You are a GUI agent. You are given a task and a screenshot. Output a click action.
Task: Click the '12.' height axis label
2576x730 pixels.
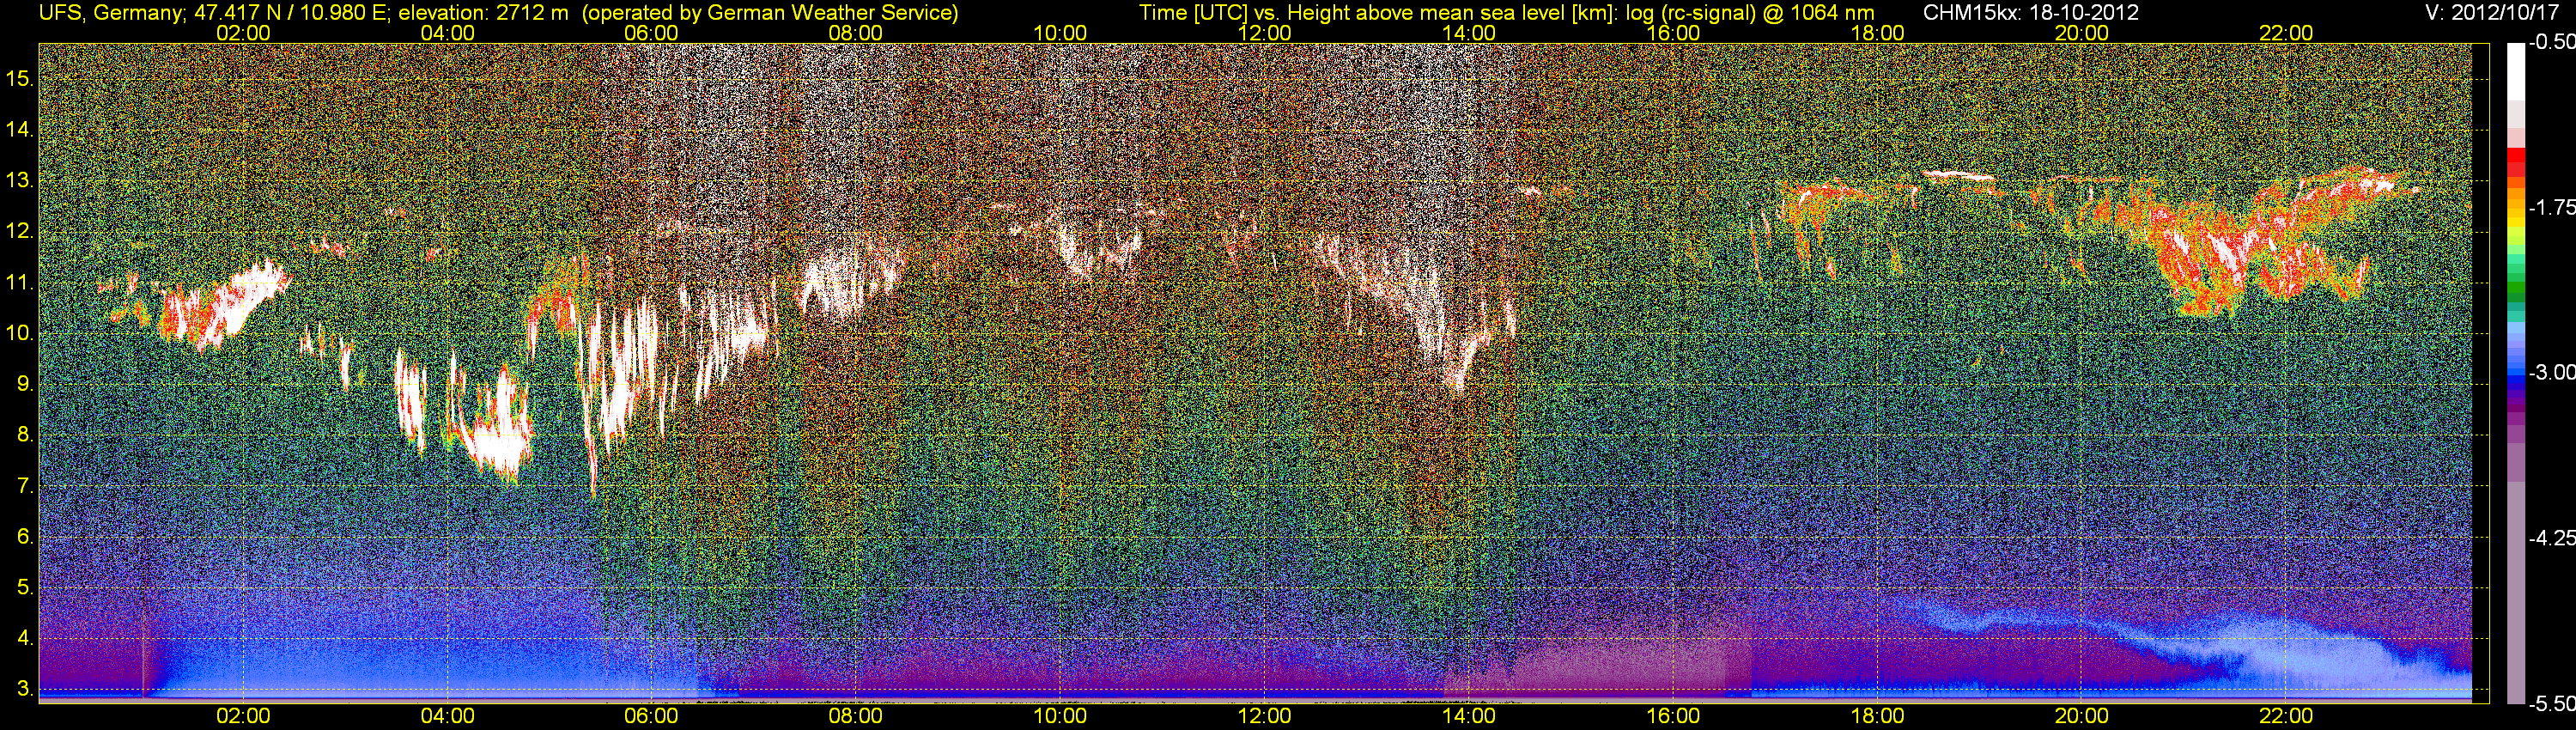click(19, 232)
